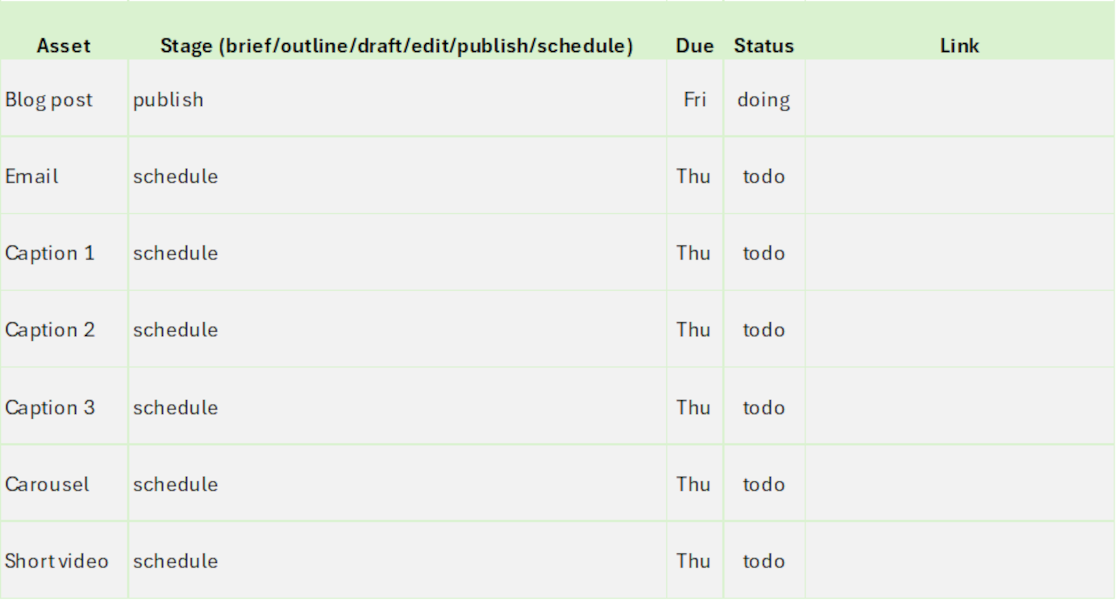Click the todo status for Carousel
Viewport: 1116px width, 600px height.
(x=764, y=483)
